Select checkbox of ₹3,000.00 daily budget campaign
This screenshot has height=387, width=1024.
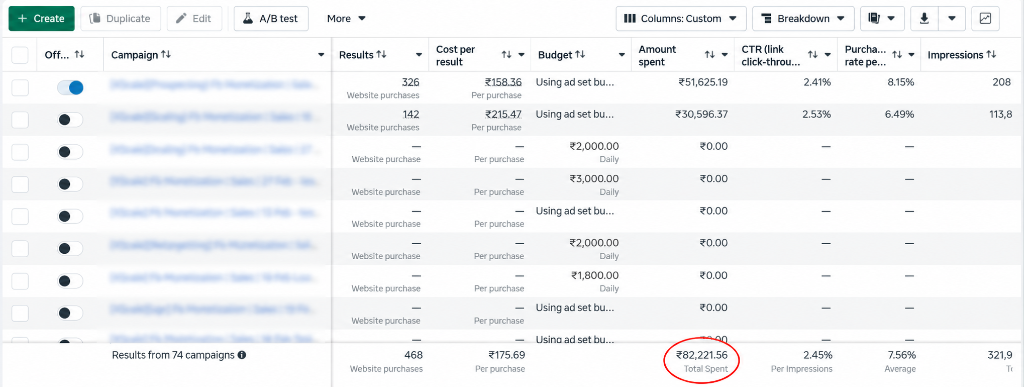click(x=20, y=184)
